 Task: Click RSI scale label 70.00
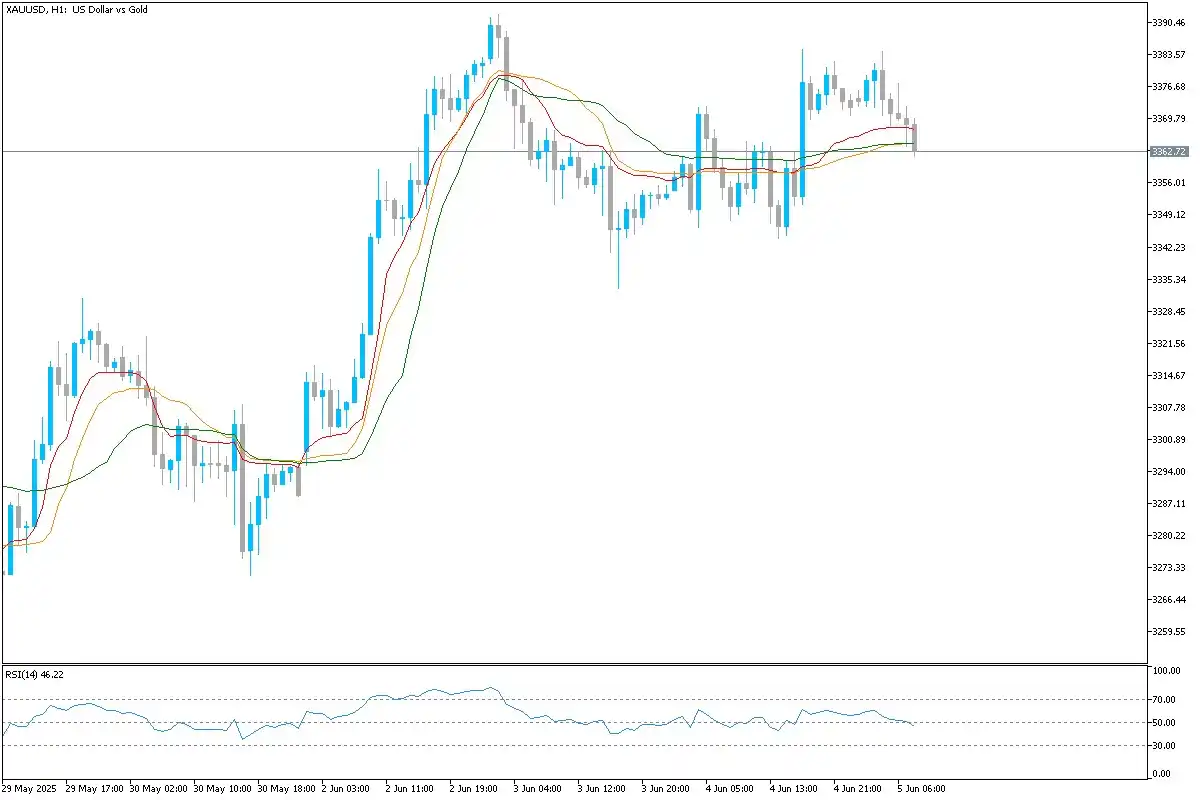click(x=1164, y=699)
